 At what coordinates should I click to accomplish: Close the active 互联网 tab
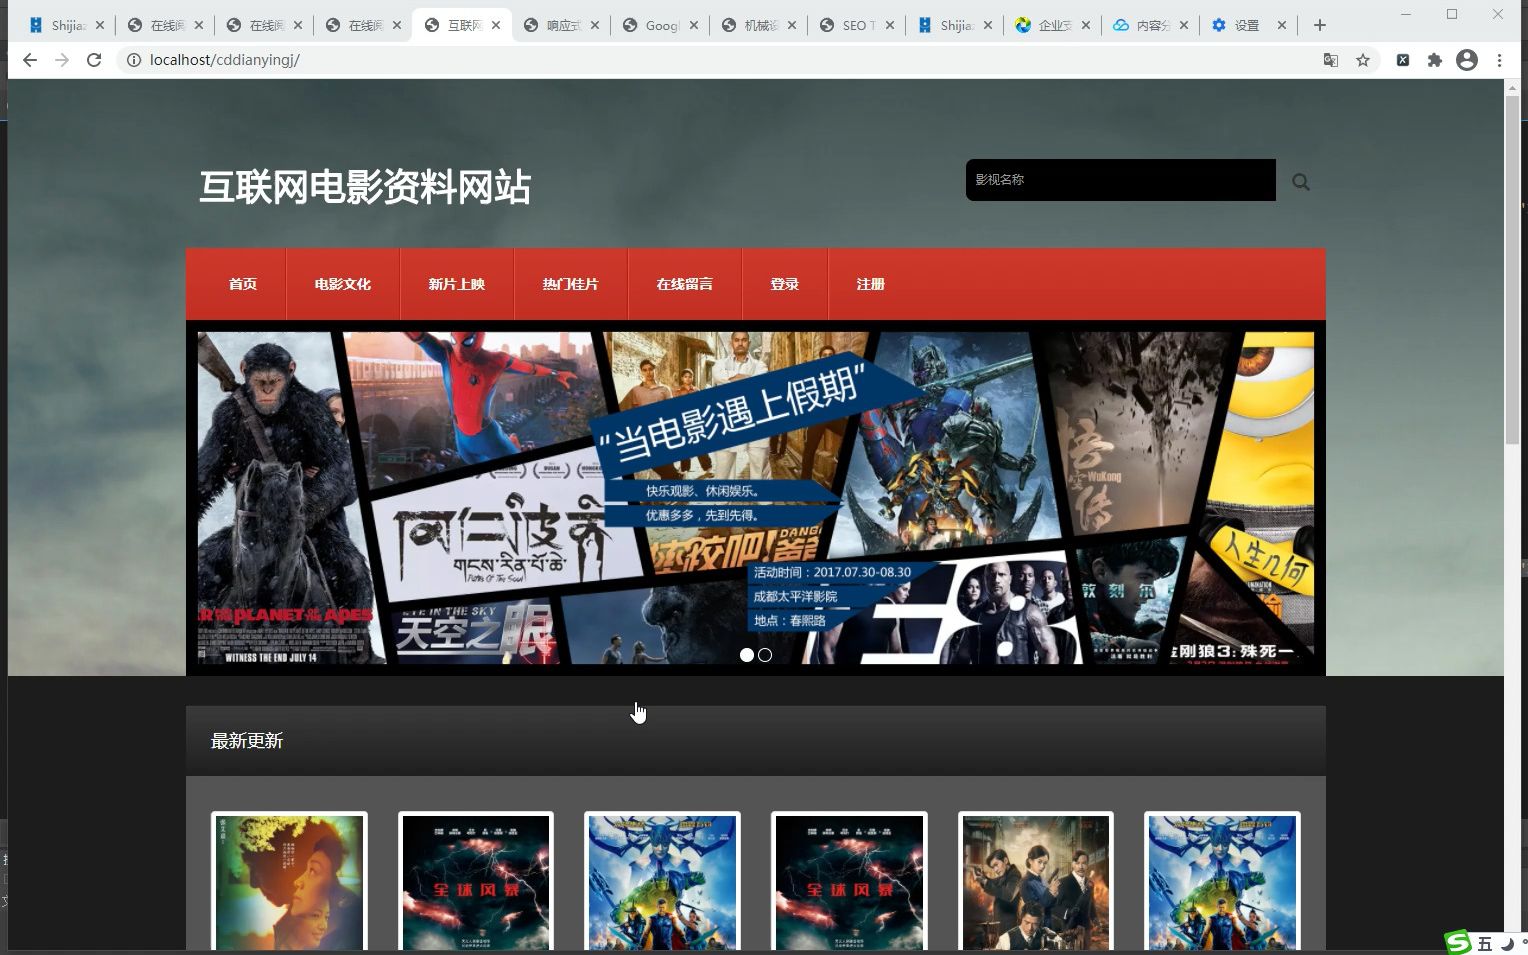496,25
